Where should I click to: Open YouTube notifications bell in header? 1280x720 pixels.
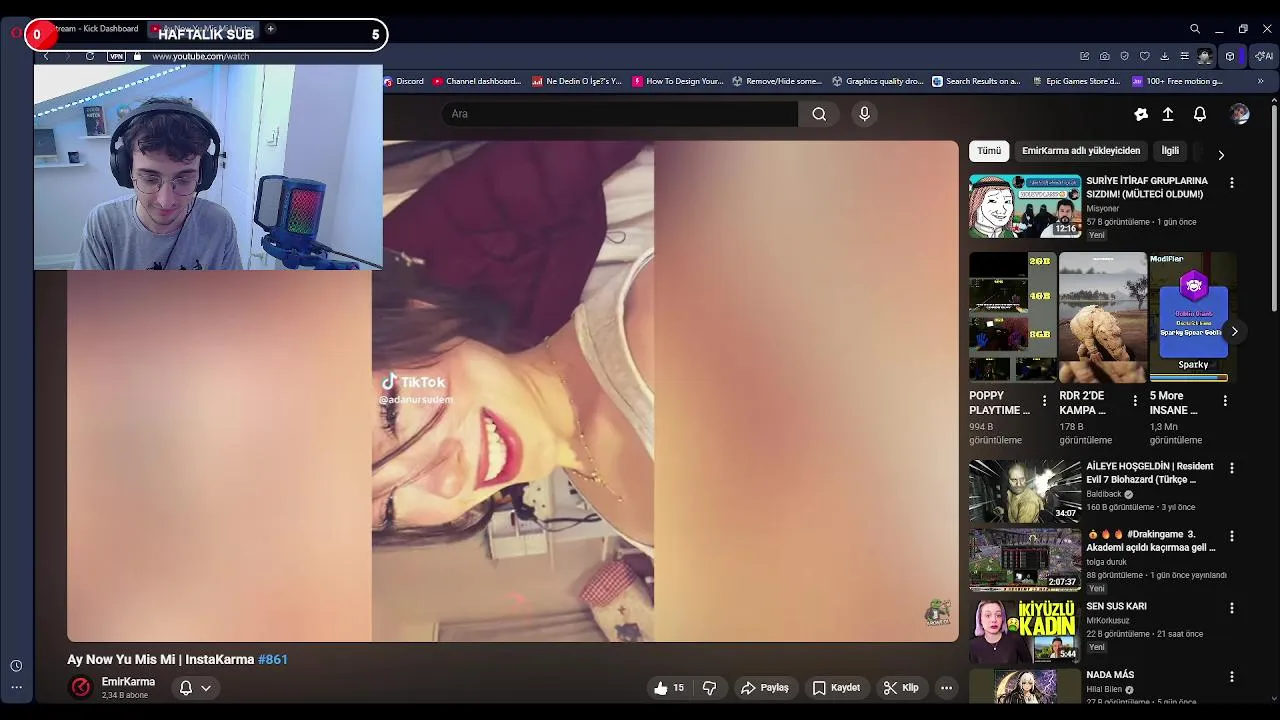pos(1200,114)
